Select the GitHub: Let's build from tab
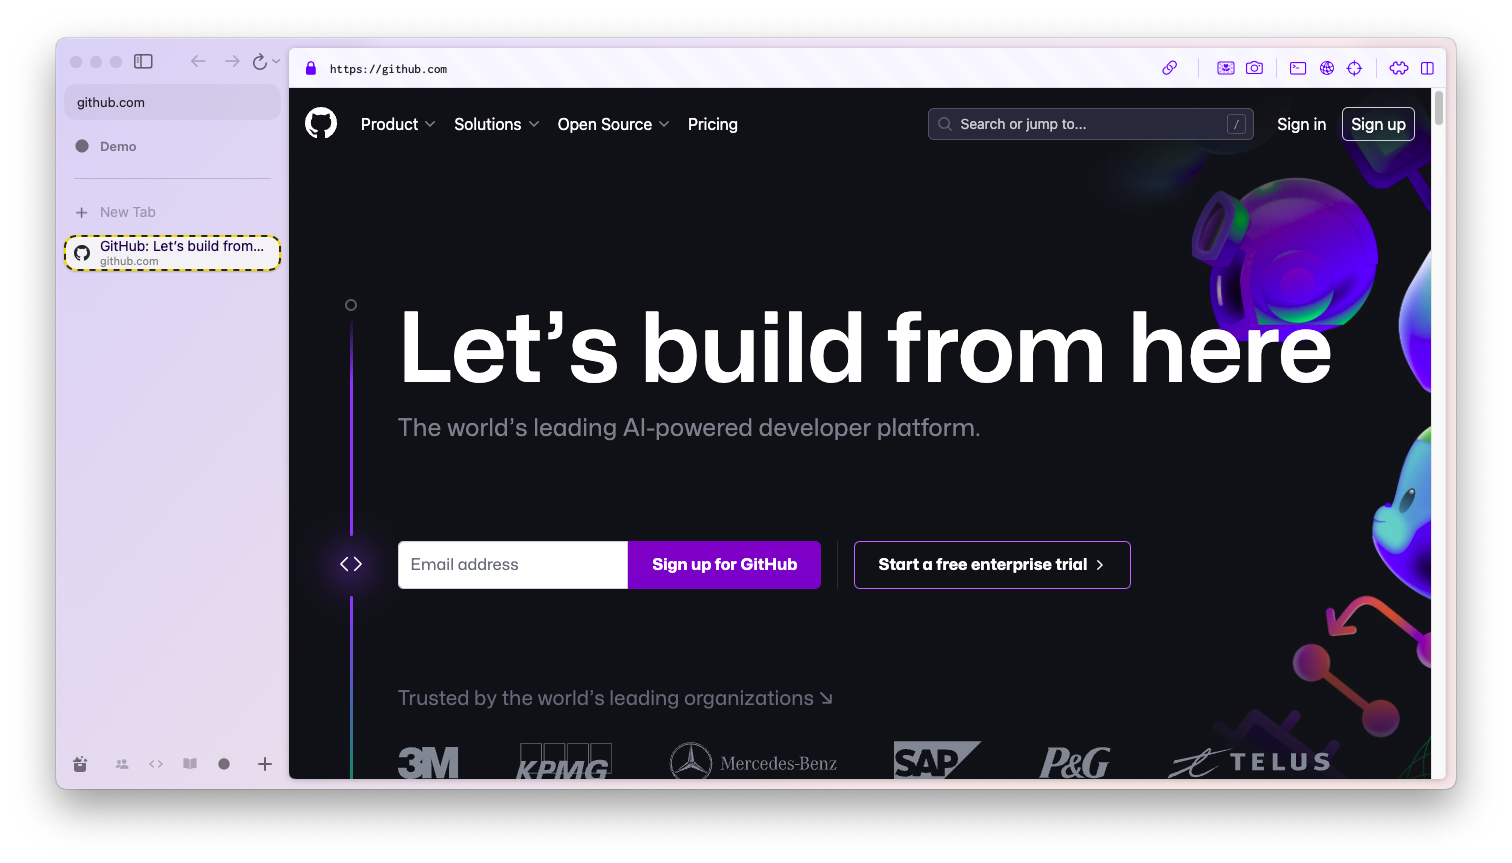Viewport: 1512px width, 863px height. tap(172, 253)
